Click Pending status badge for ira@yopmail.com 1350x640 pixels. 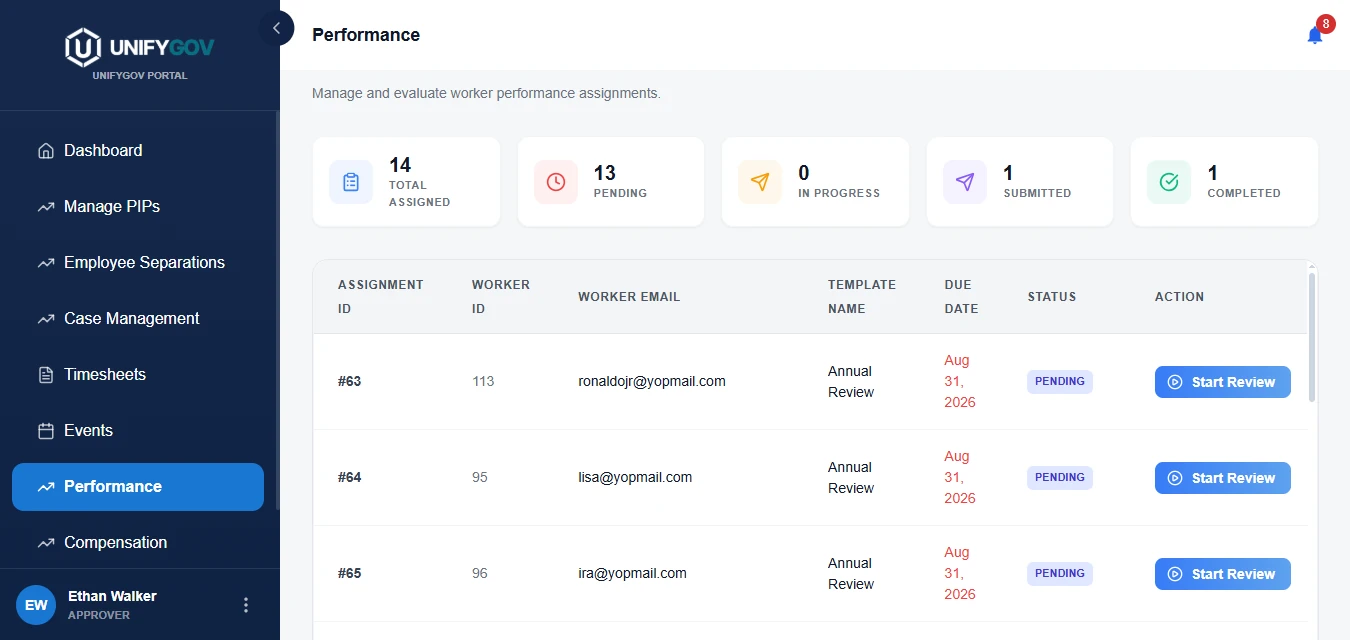pyautogui.click(x=1060, y=574)
